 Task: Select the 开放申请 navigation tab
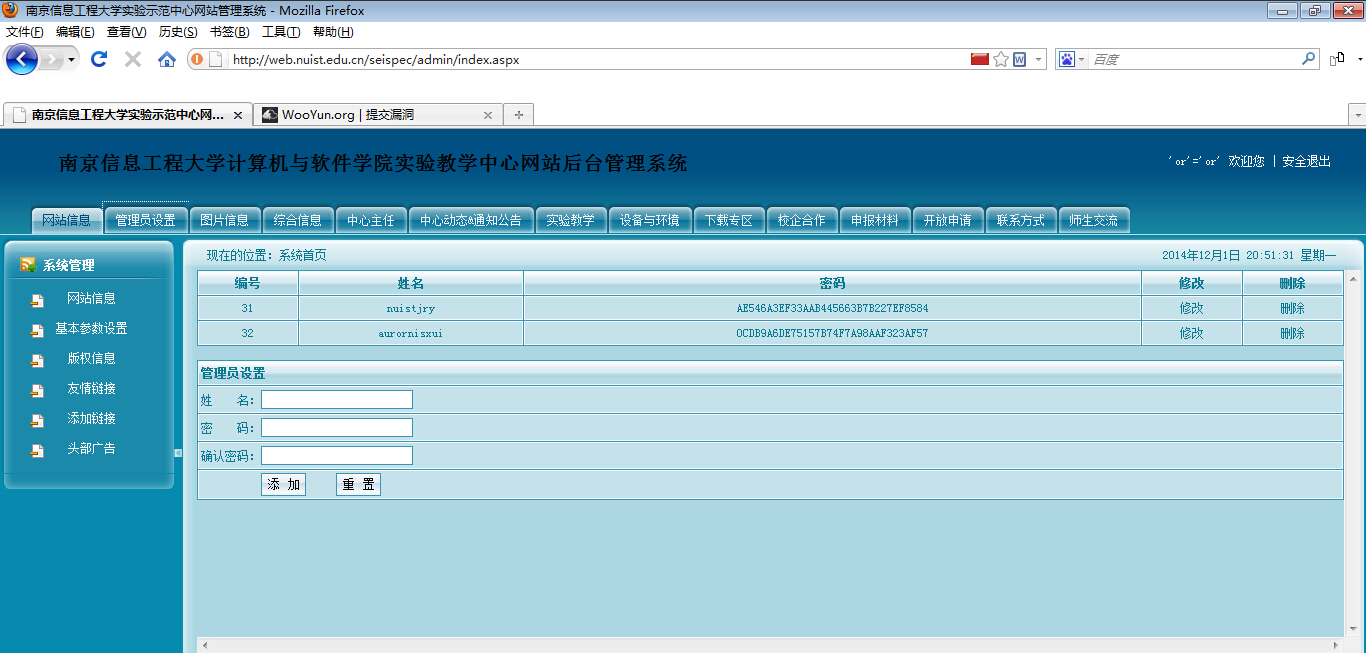point(947,220)
